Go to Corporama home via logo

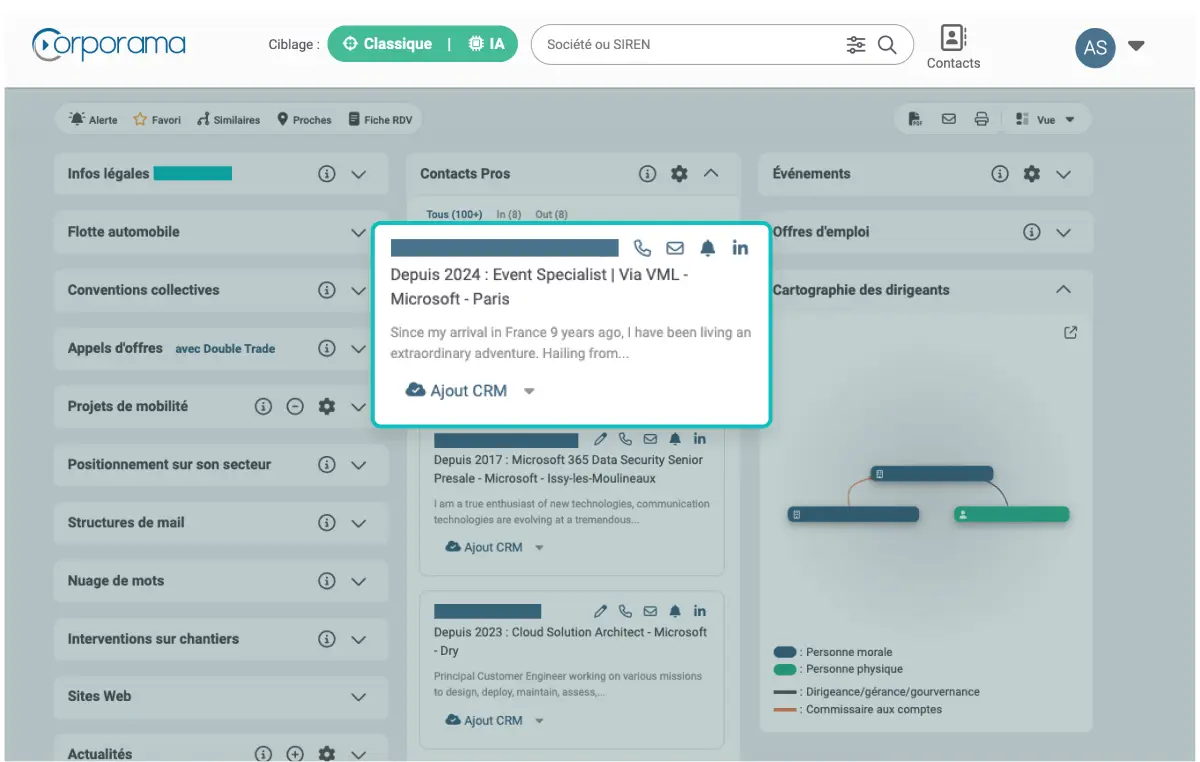point(108,45)
